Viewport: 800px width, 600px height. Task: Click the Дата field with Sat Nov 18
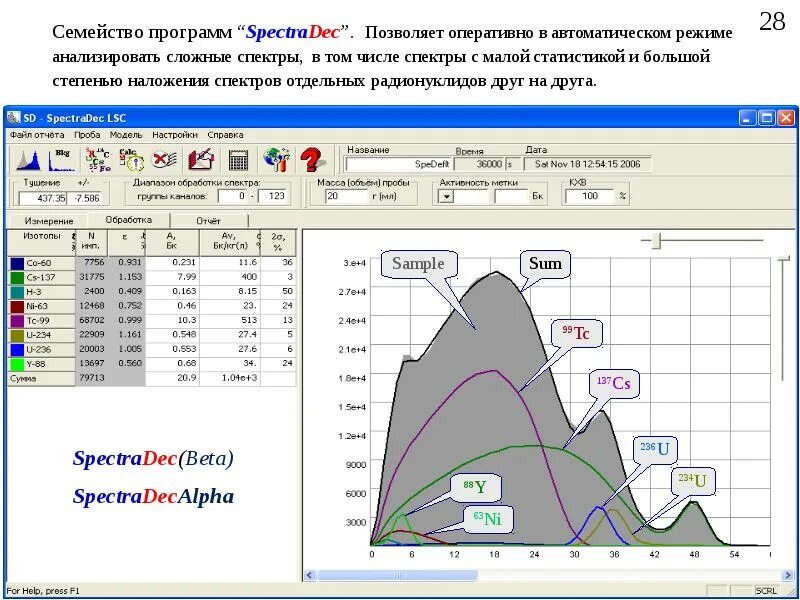[x=586, y=164]
